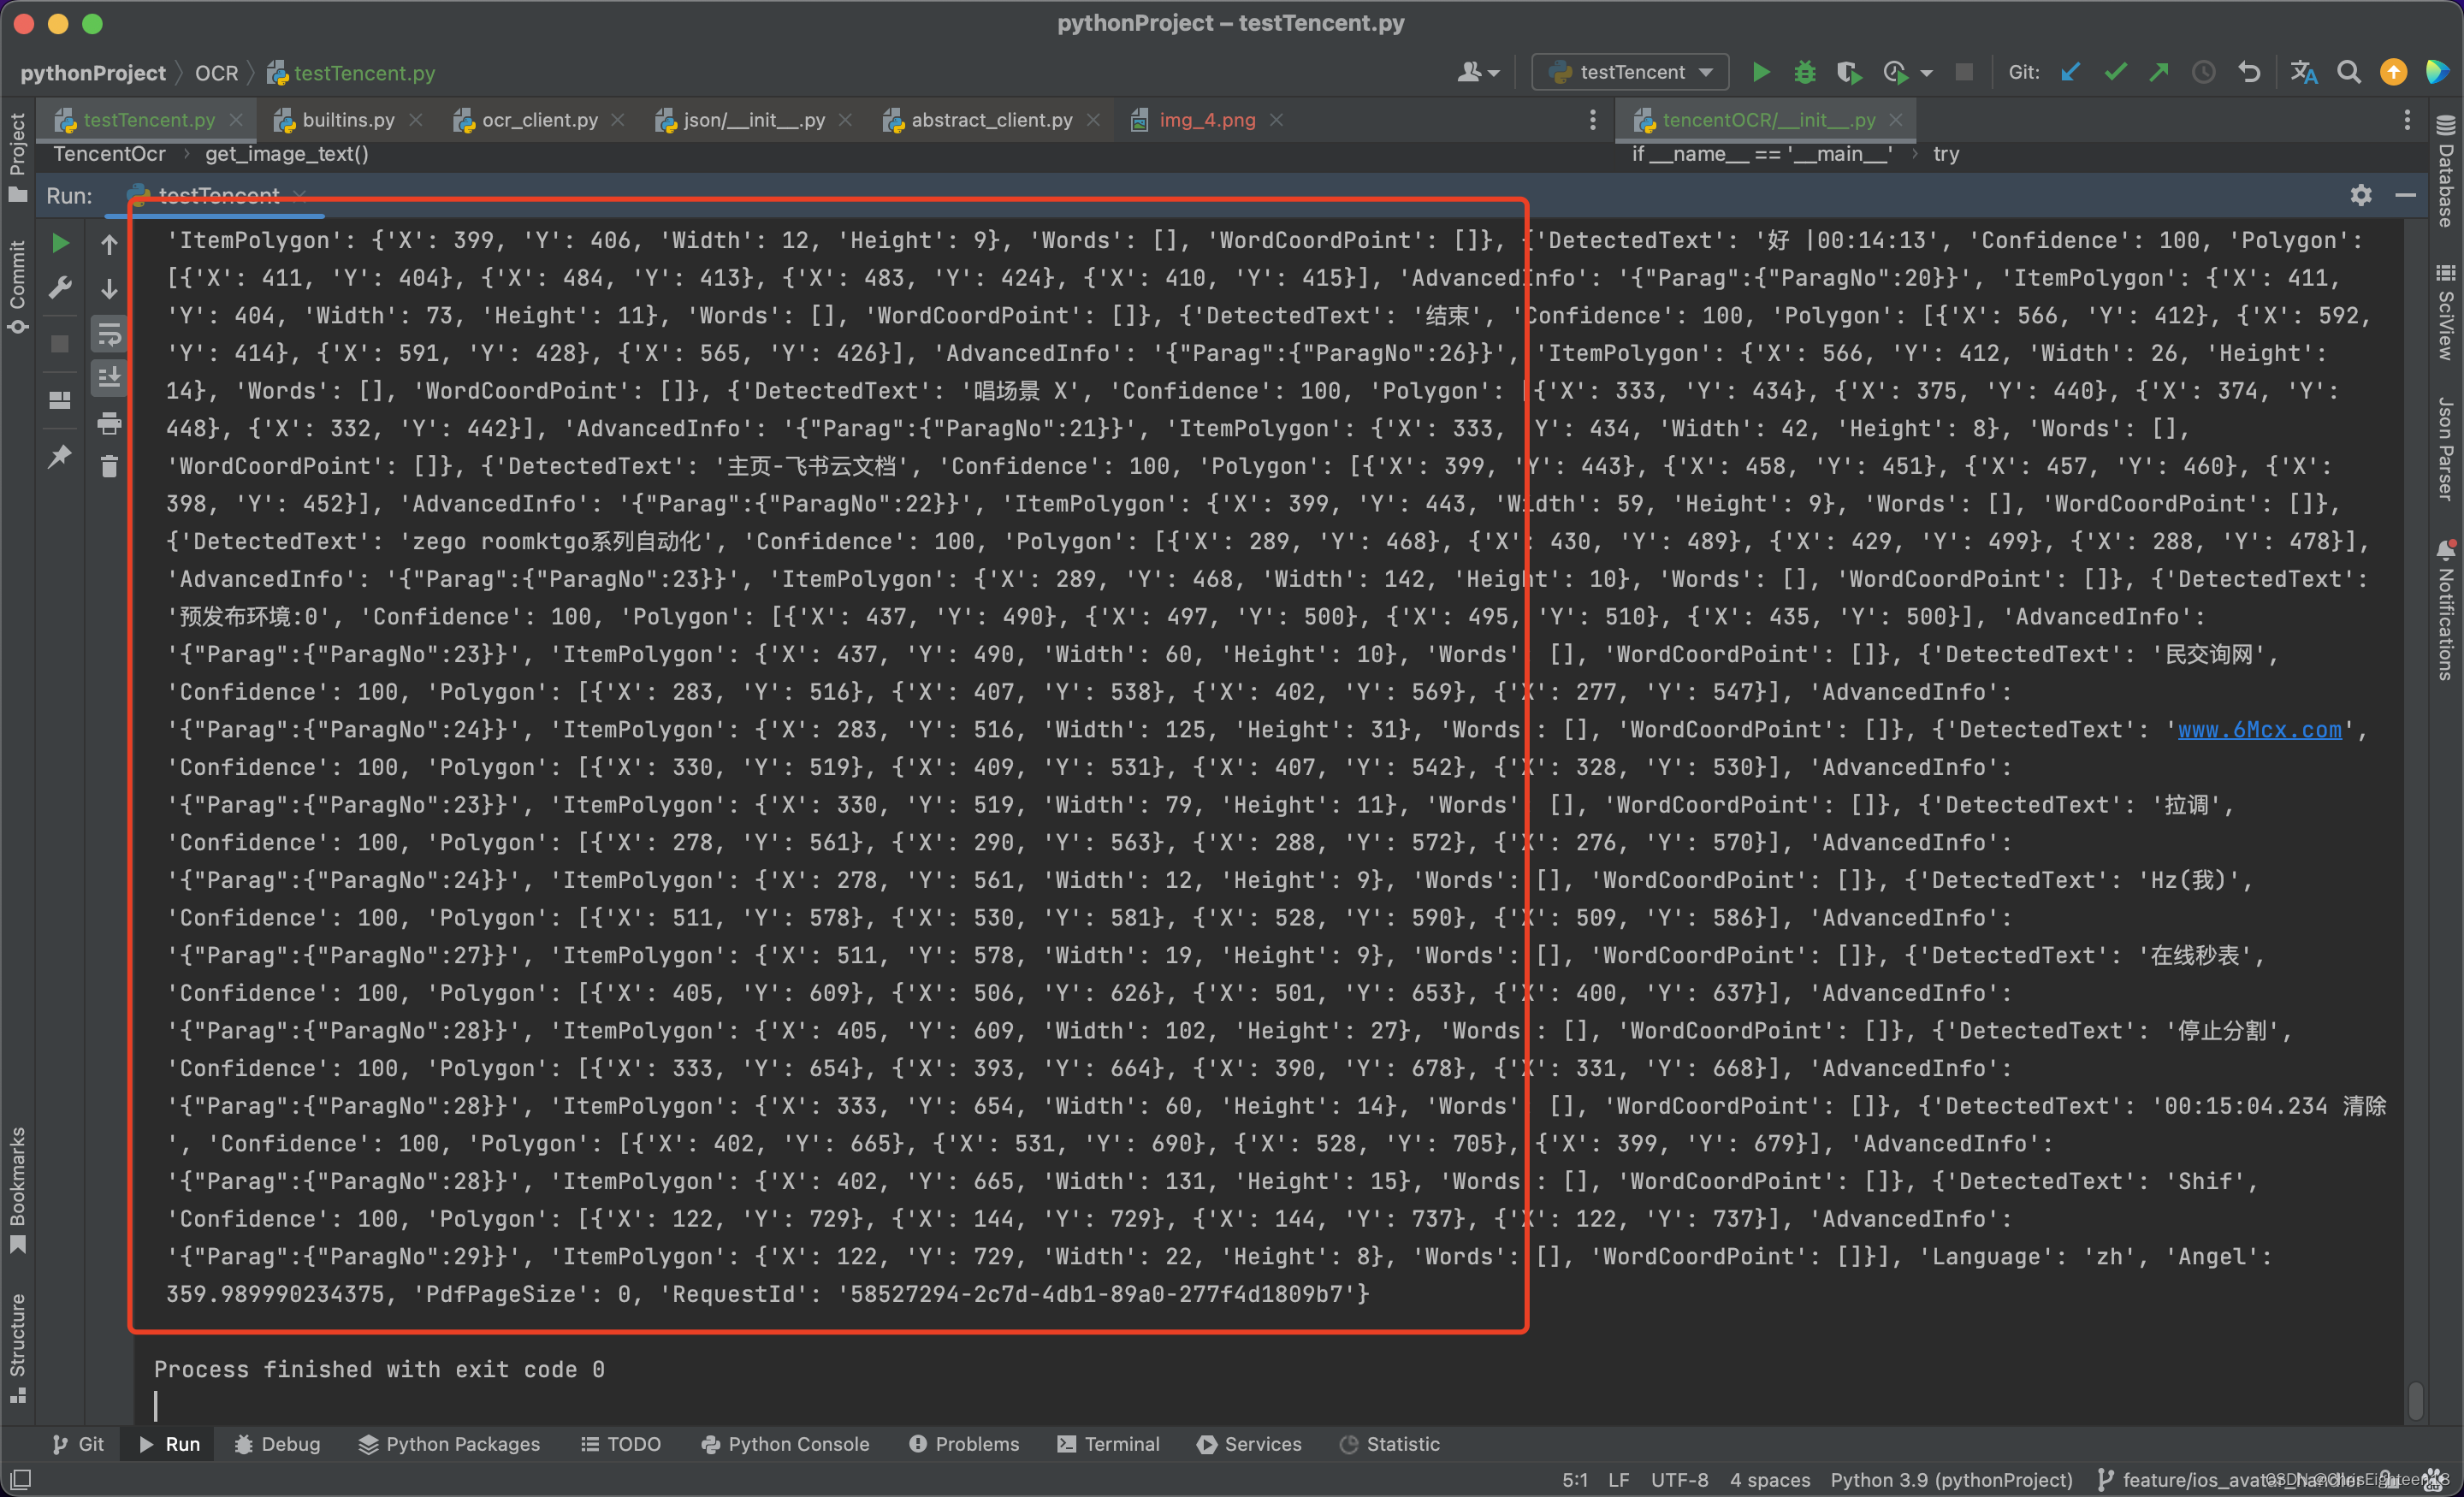Click the rollback undo arrow icon

point(2249,72)
